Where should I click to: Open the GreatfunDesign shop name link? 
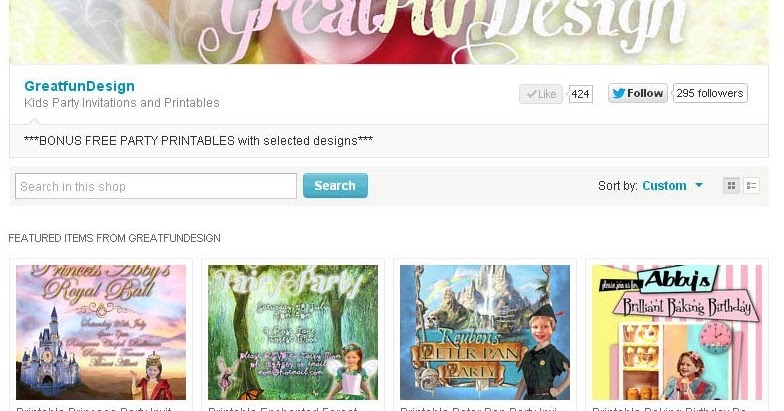click(x=80, y=86)
